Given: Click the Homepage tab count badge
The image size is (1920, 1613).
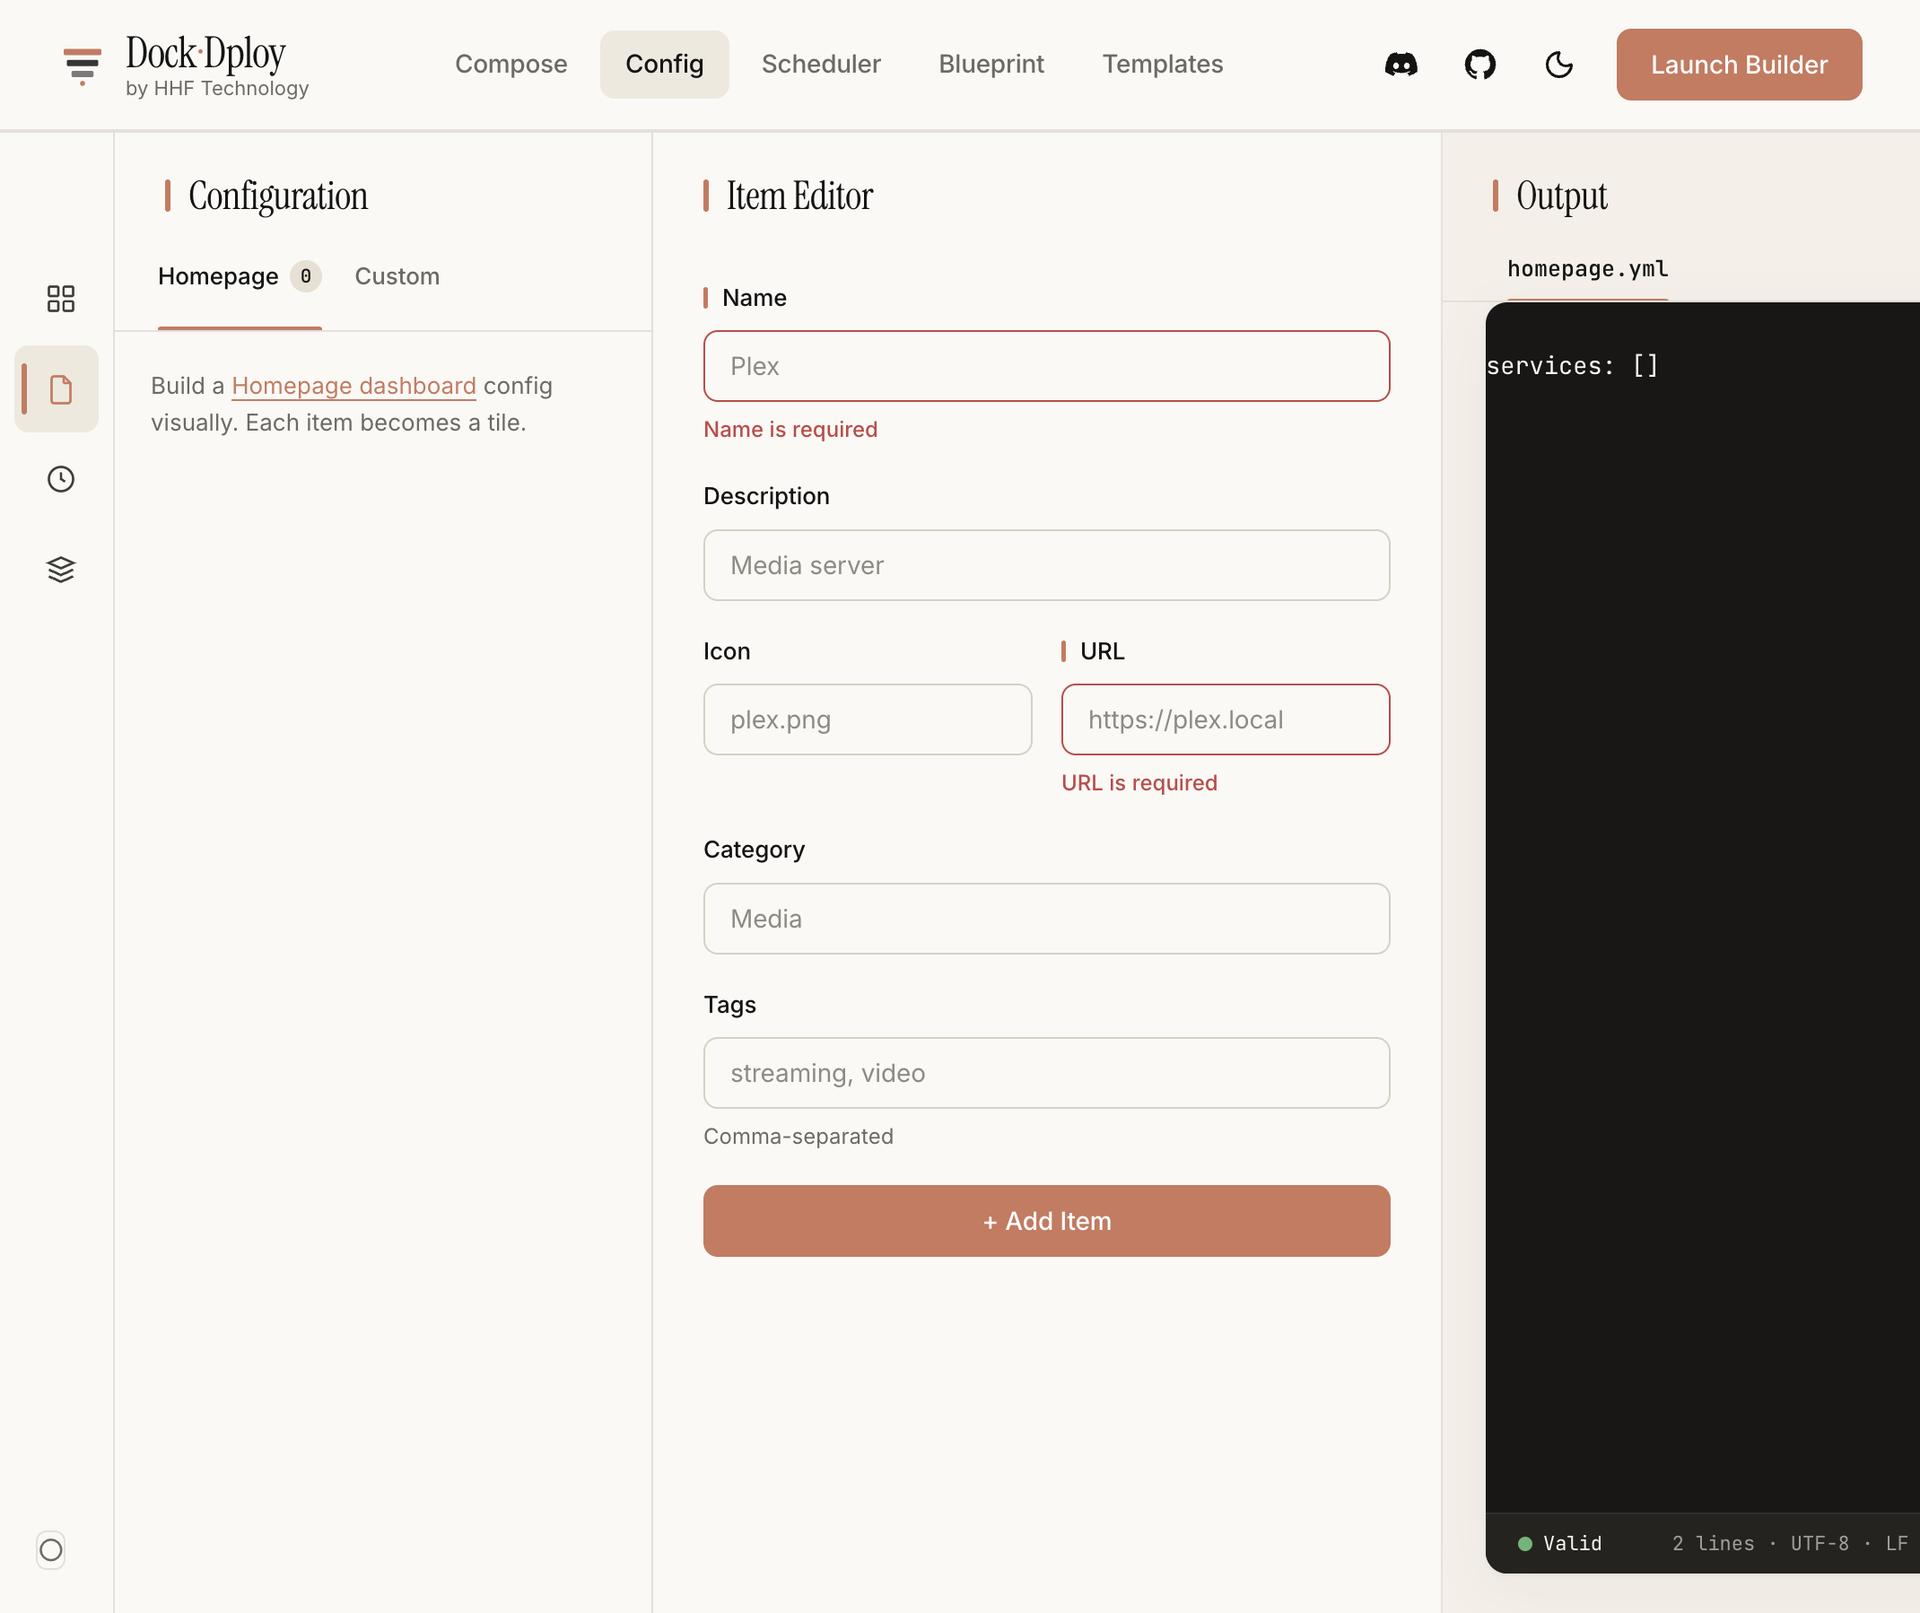Looking at the screenshot, I should pos(306,277).
